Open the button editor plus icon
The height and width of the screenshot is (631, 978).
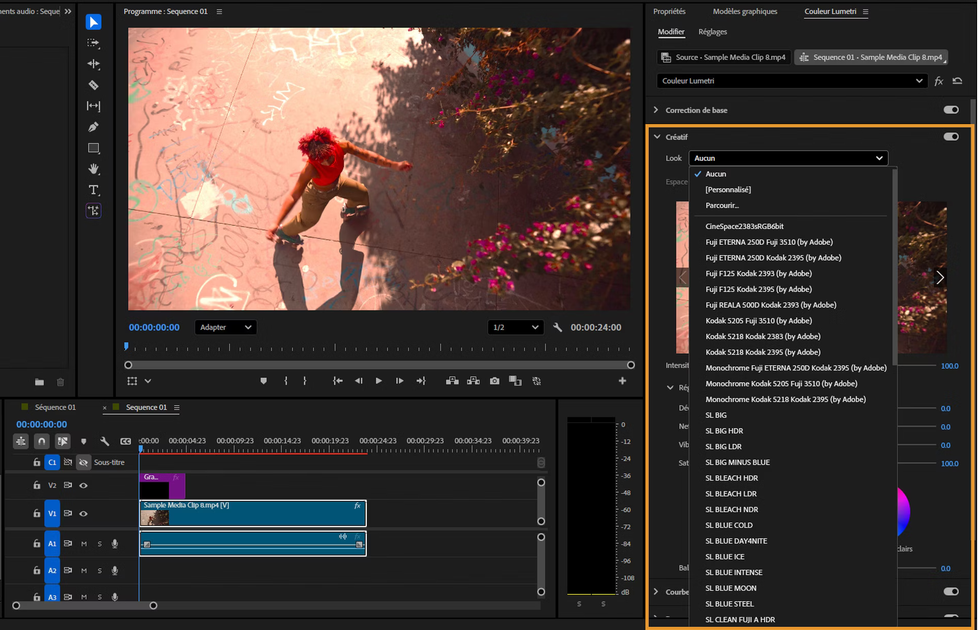[x=622, y=381]
